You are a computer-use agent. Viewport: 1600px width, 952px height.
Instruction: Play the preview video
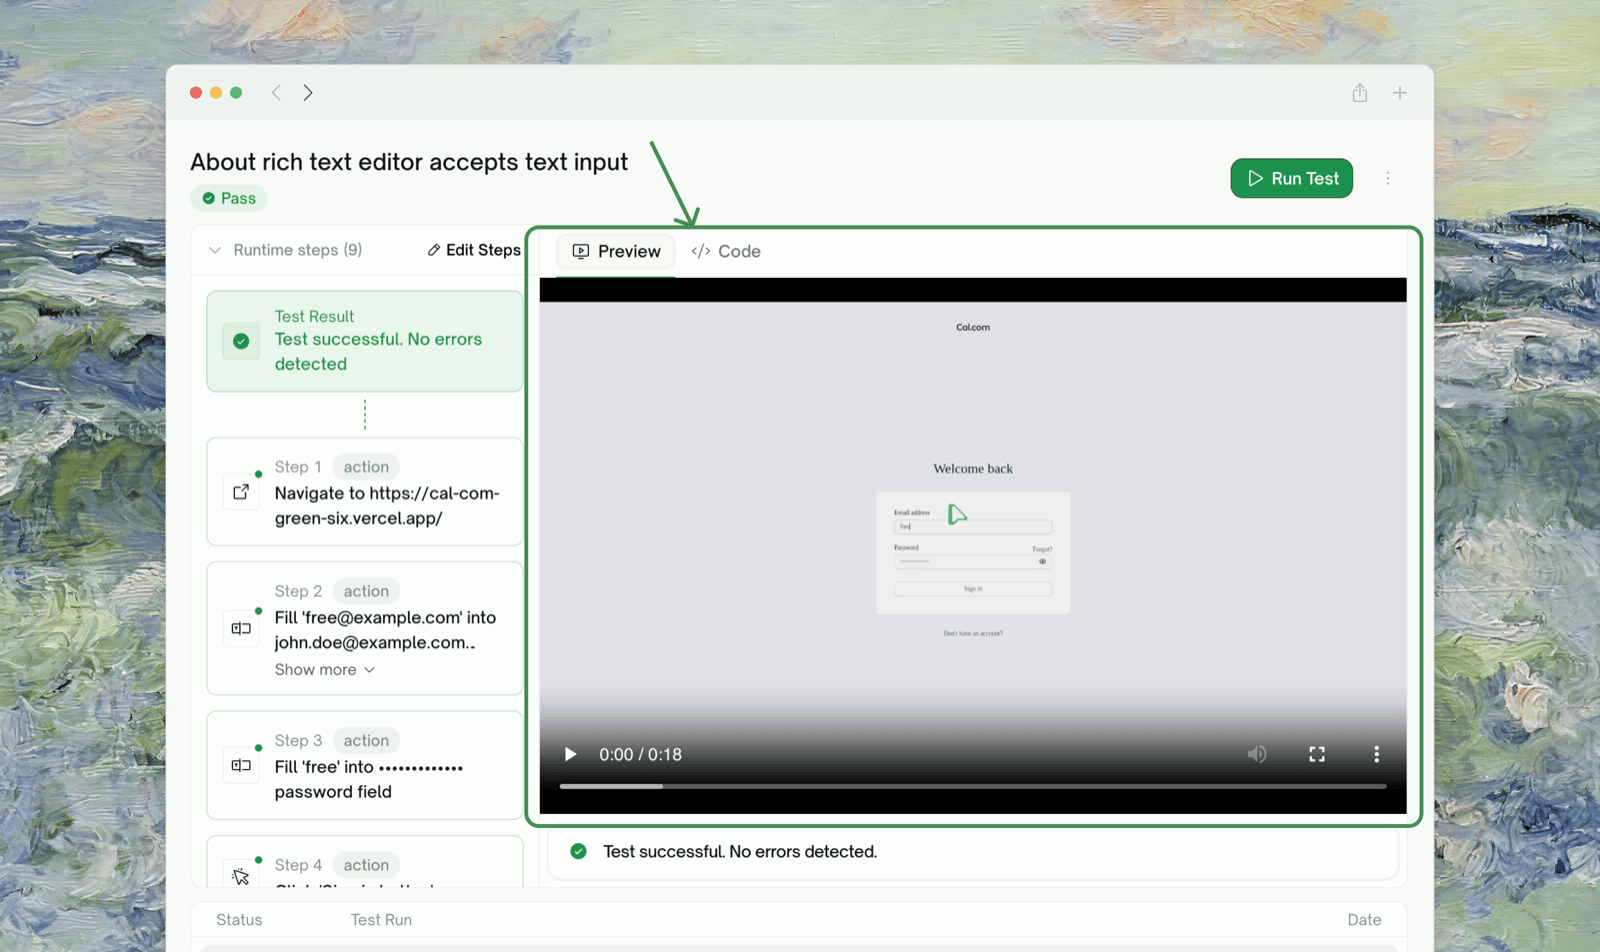coord(570,754)
